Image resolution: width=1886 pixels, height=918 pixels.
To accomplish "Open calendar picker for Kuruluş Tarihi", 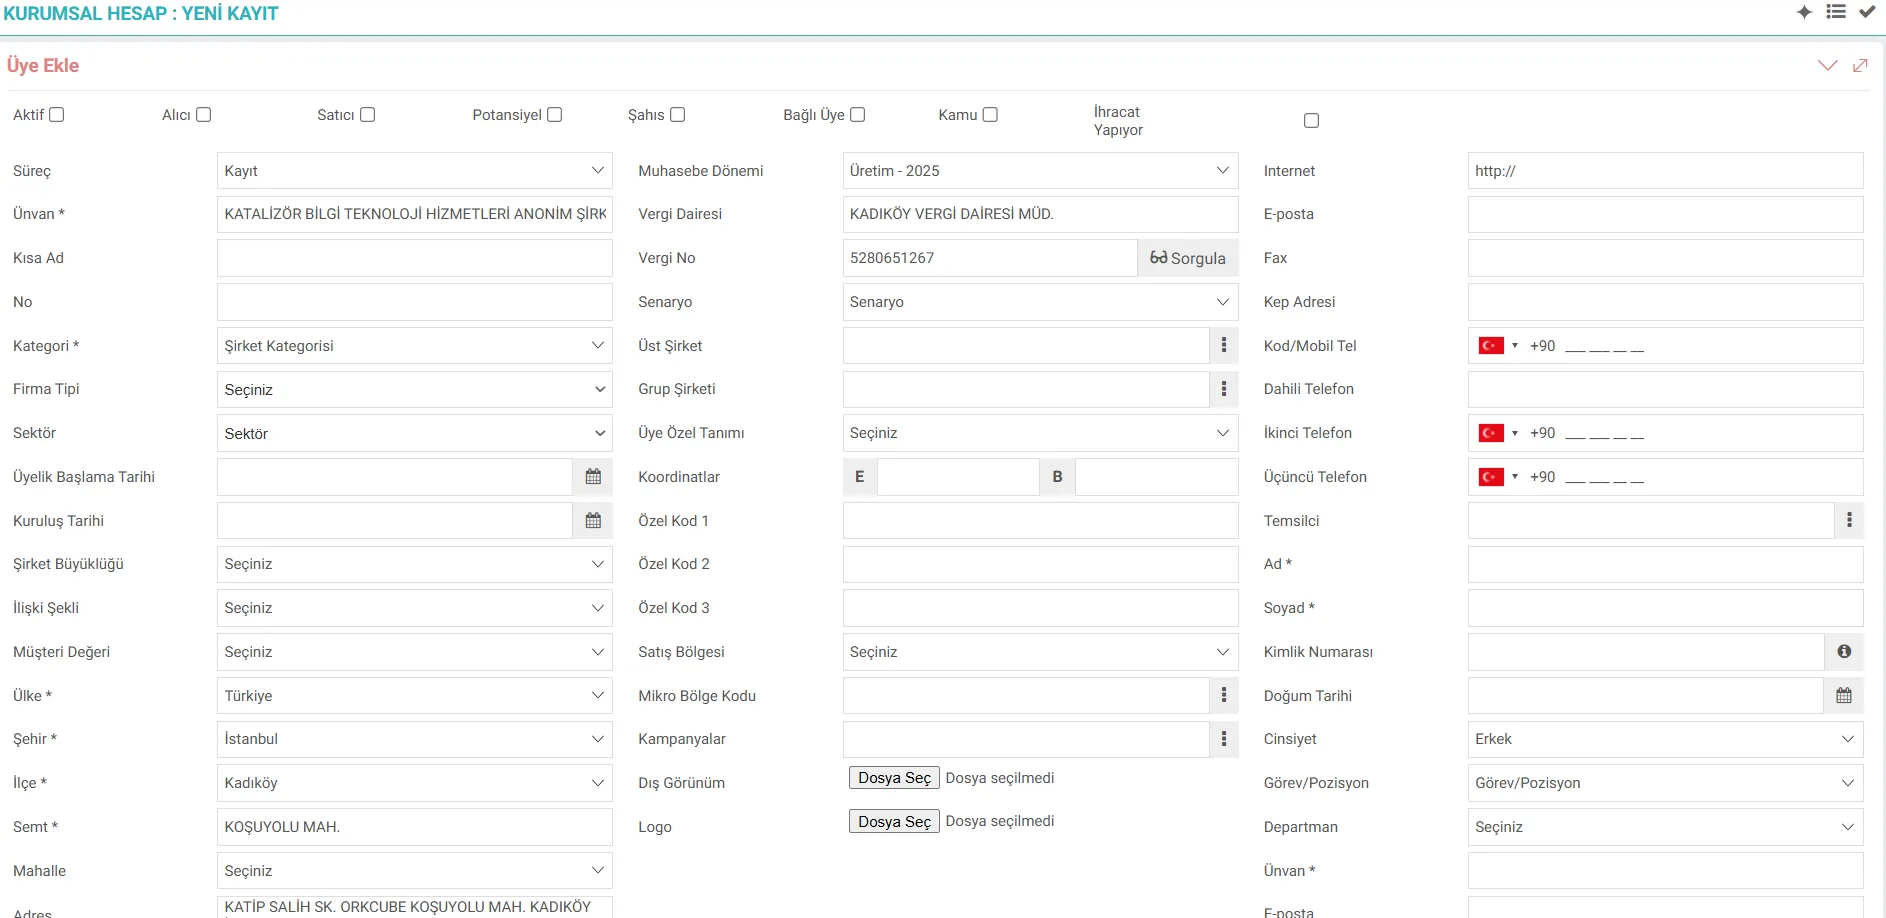I will point(593,521).
